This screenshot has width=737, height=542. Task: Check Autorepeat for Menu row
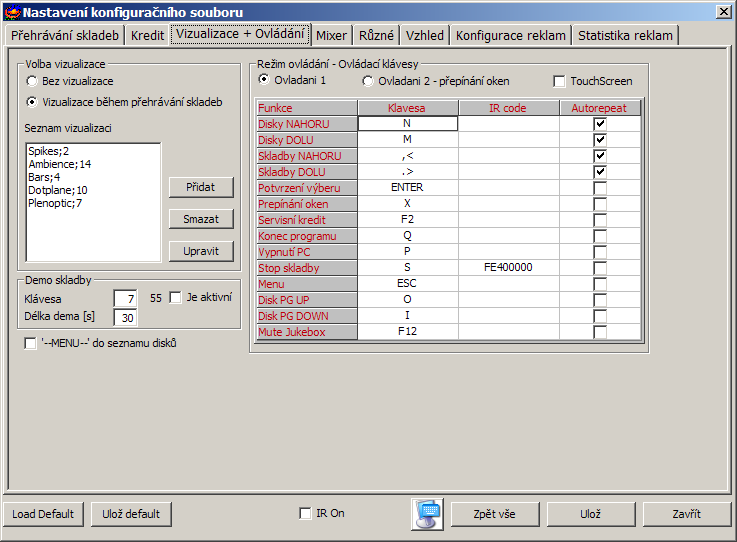600,284
